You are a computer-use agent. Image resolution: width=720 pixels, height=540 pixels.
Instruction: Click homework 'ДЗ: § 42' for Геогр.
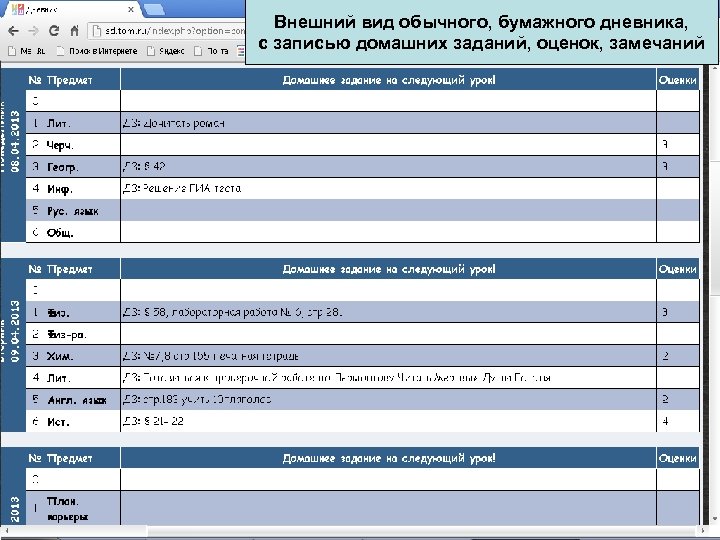[144, 167]
